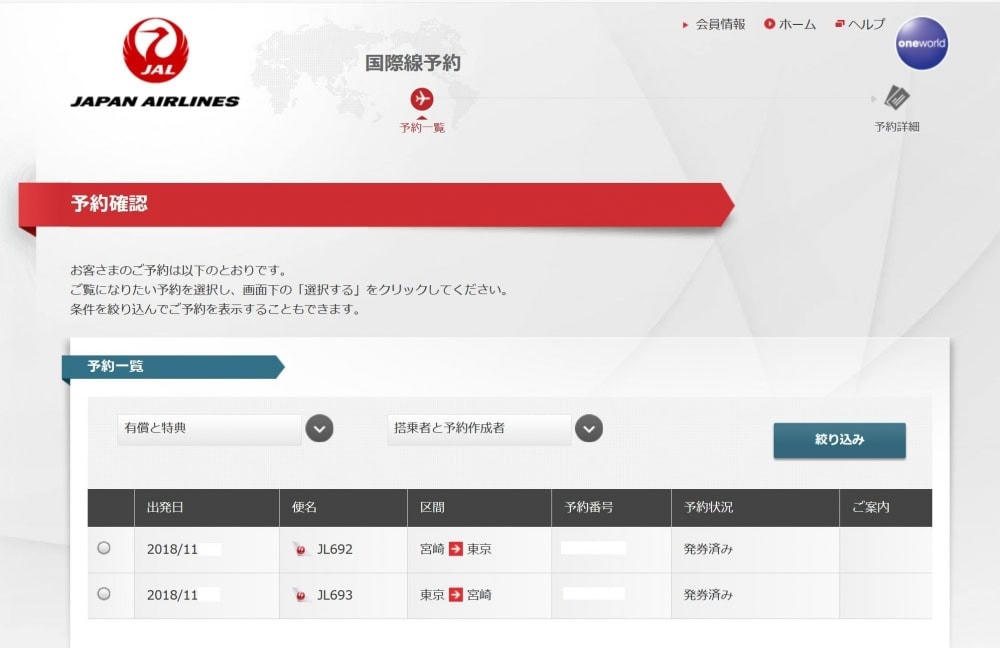This screenshot has width=1000, height=648.
Task: Click the ticket icon above 予約詳細
Action: (897, 98)
